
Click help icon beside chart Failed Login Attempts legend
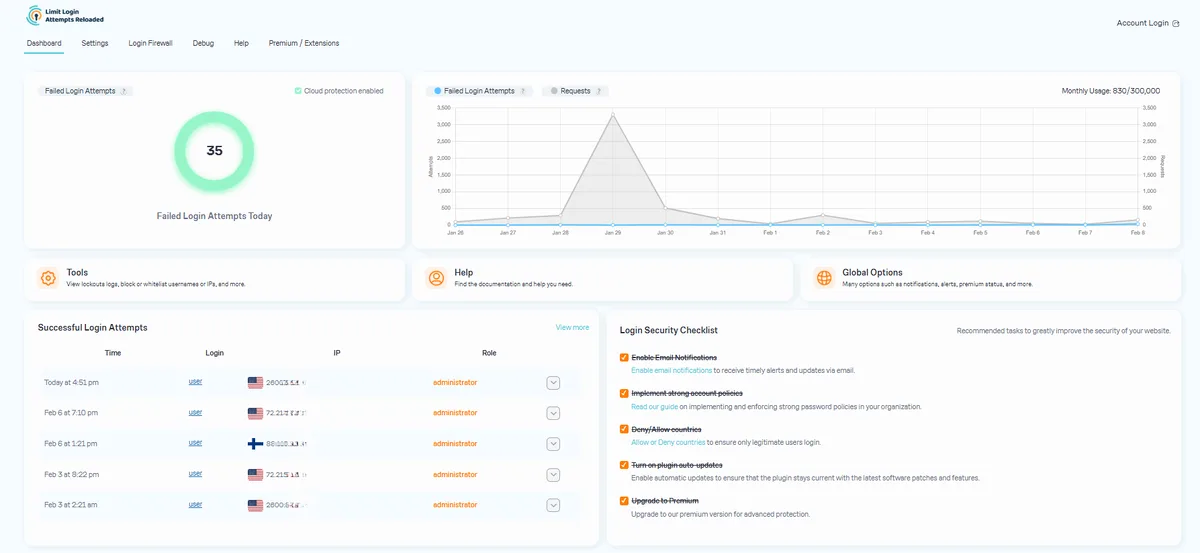tap(523, 91)
